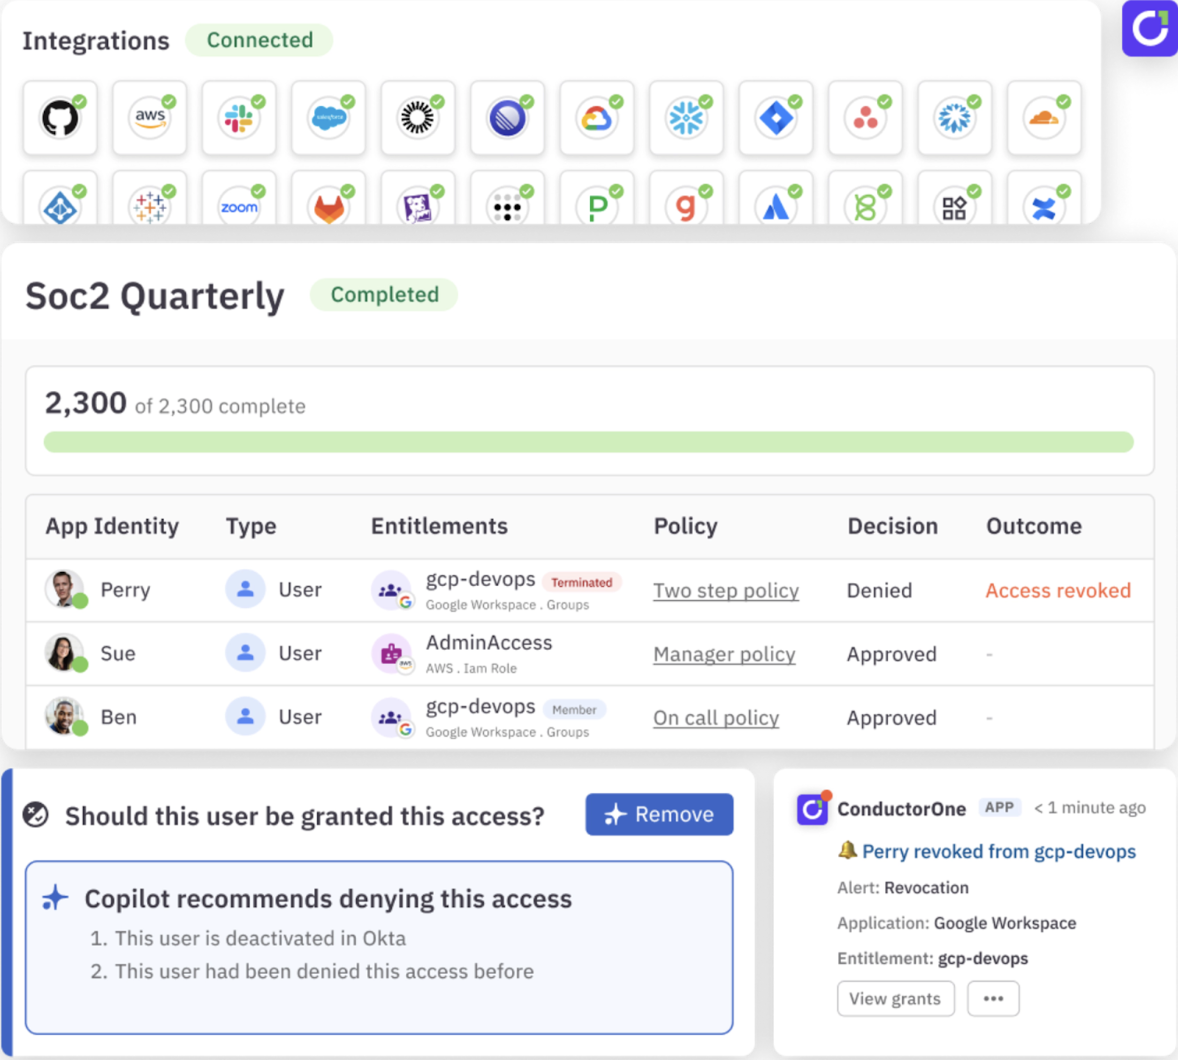Viewport: 1178px width, 1060px height.
Task: Click the name Ben in the table
Action: [119, 717]
